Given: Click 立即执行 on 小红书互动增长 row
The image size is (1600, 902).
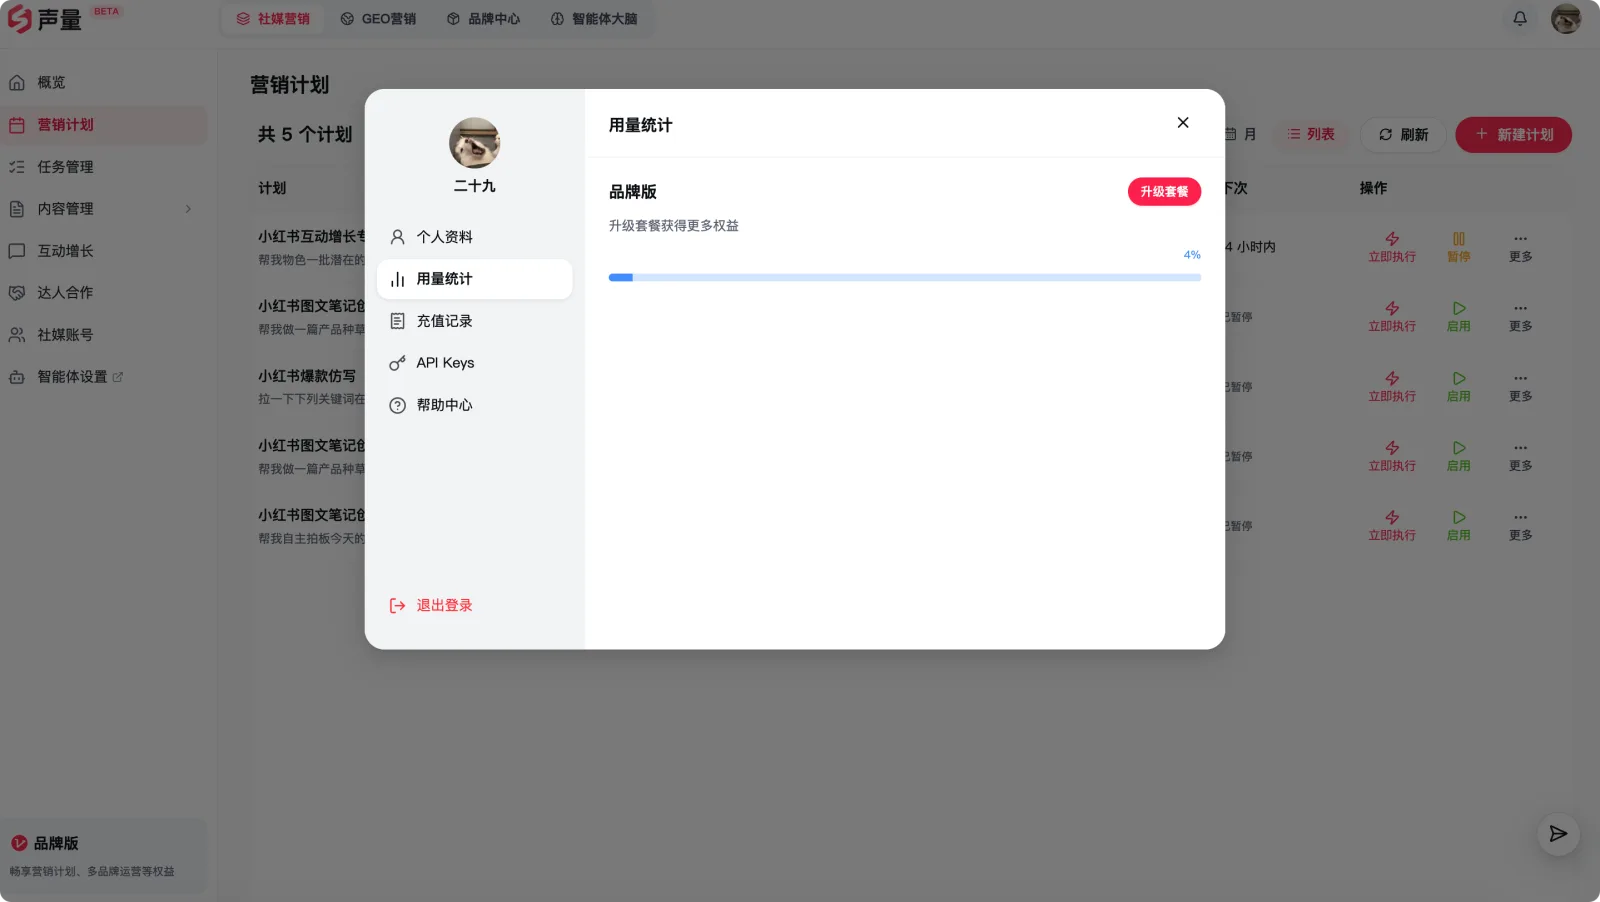Looking at the screenshot, I should point(1392,247).
